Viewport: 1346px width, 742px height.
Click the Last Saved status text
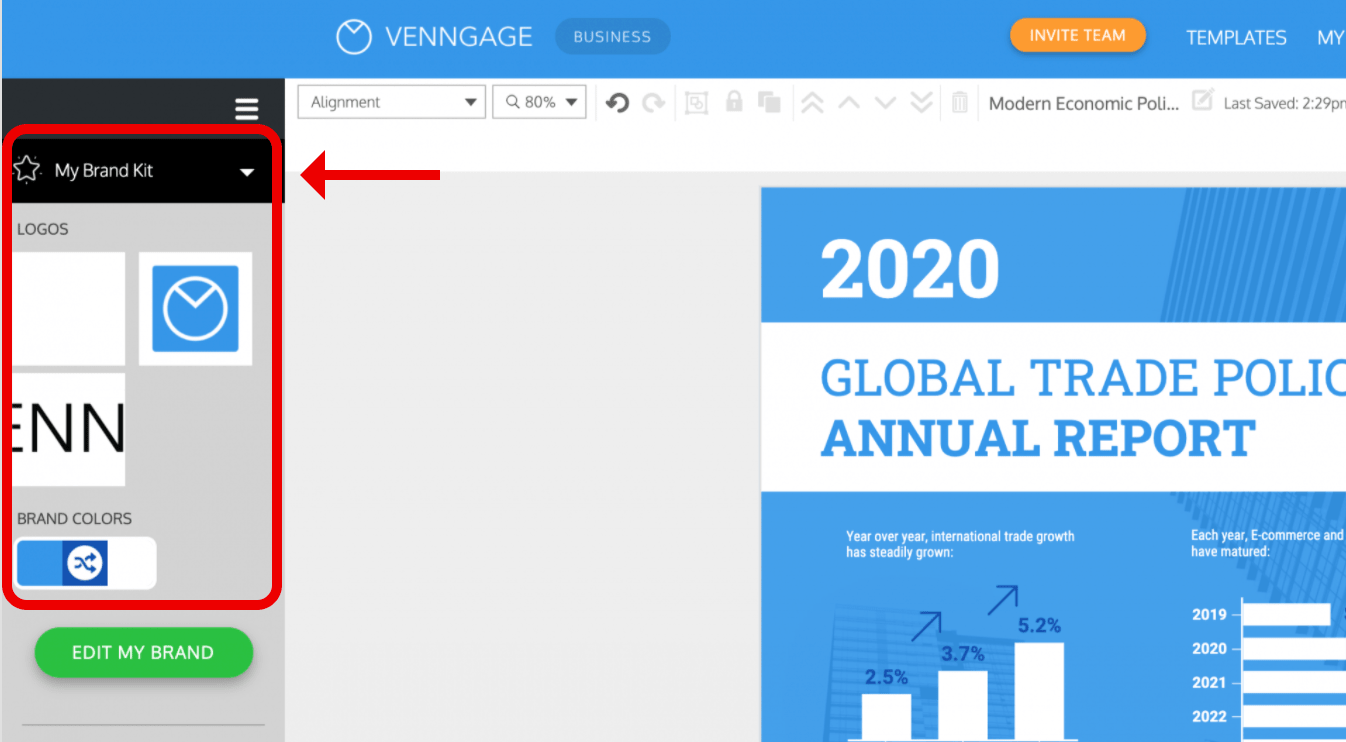(x=1284, y=103)
